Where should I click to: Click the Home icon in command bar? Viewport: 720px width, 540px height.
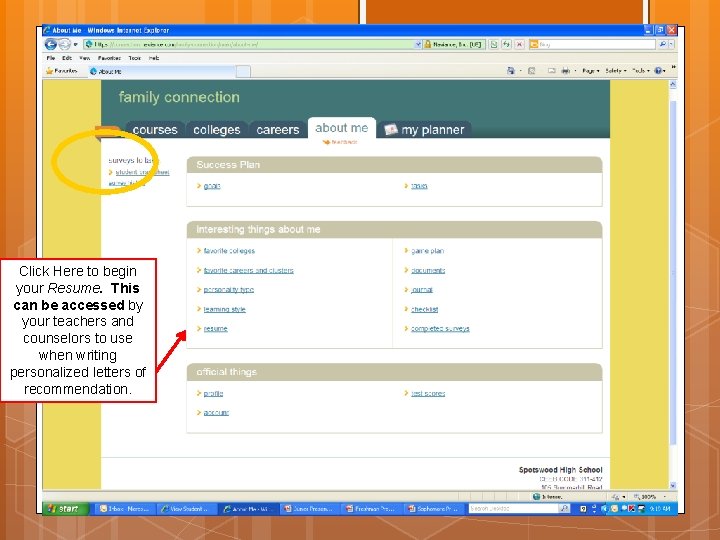pos(511,71)
